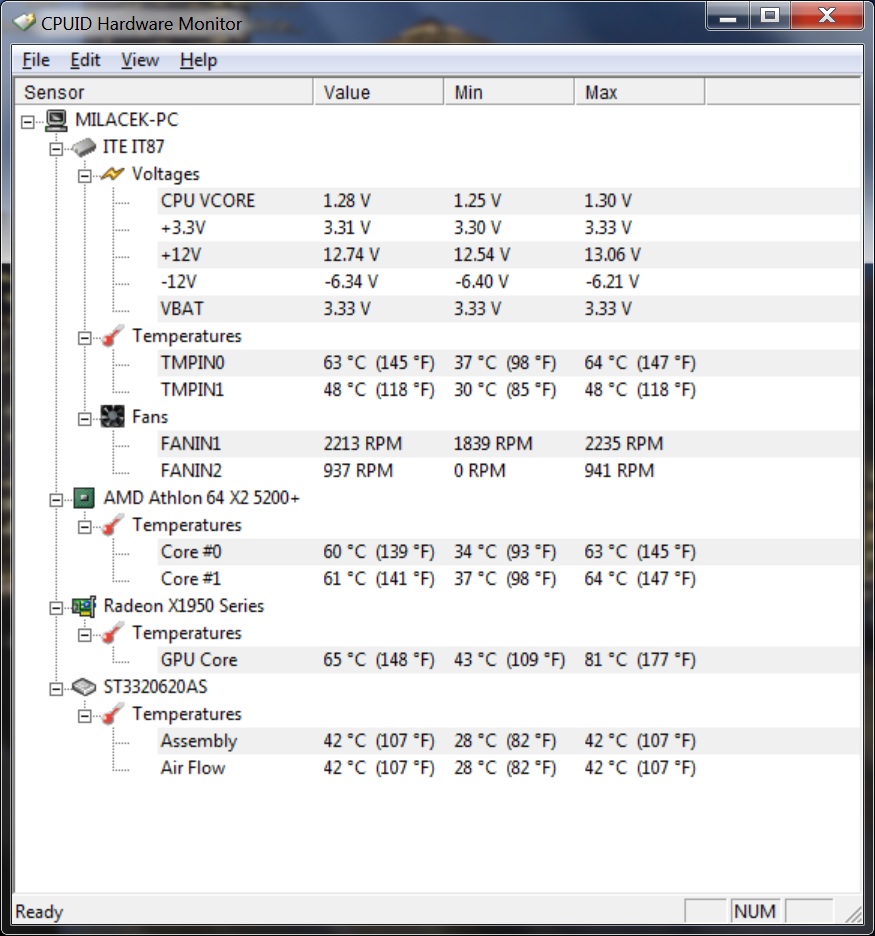Select the Core #1 row
This screenshot has height=936, width=875.
tap(509, 578)
